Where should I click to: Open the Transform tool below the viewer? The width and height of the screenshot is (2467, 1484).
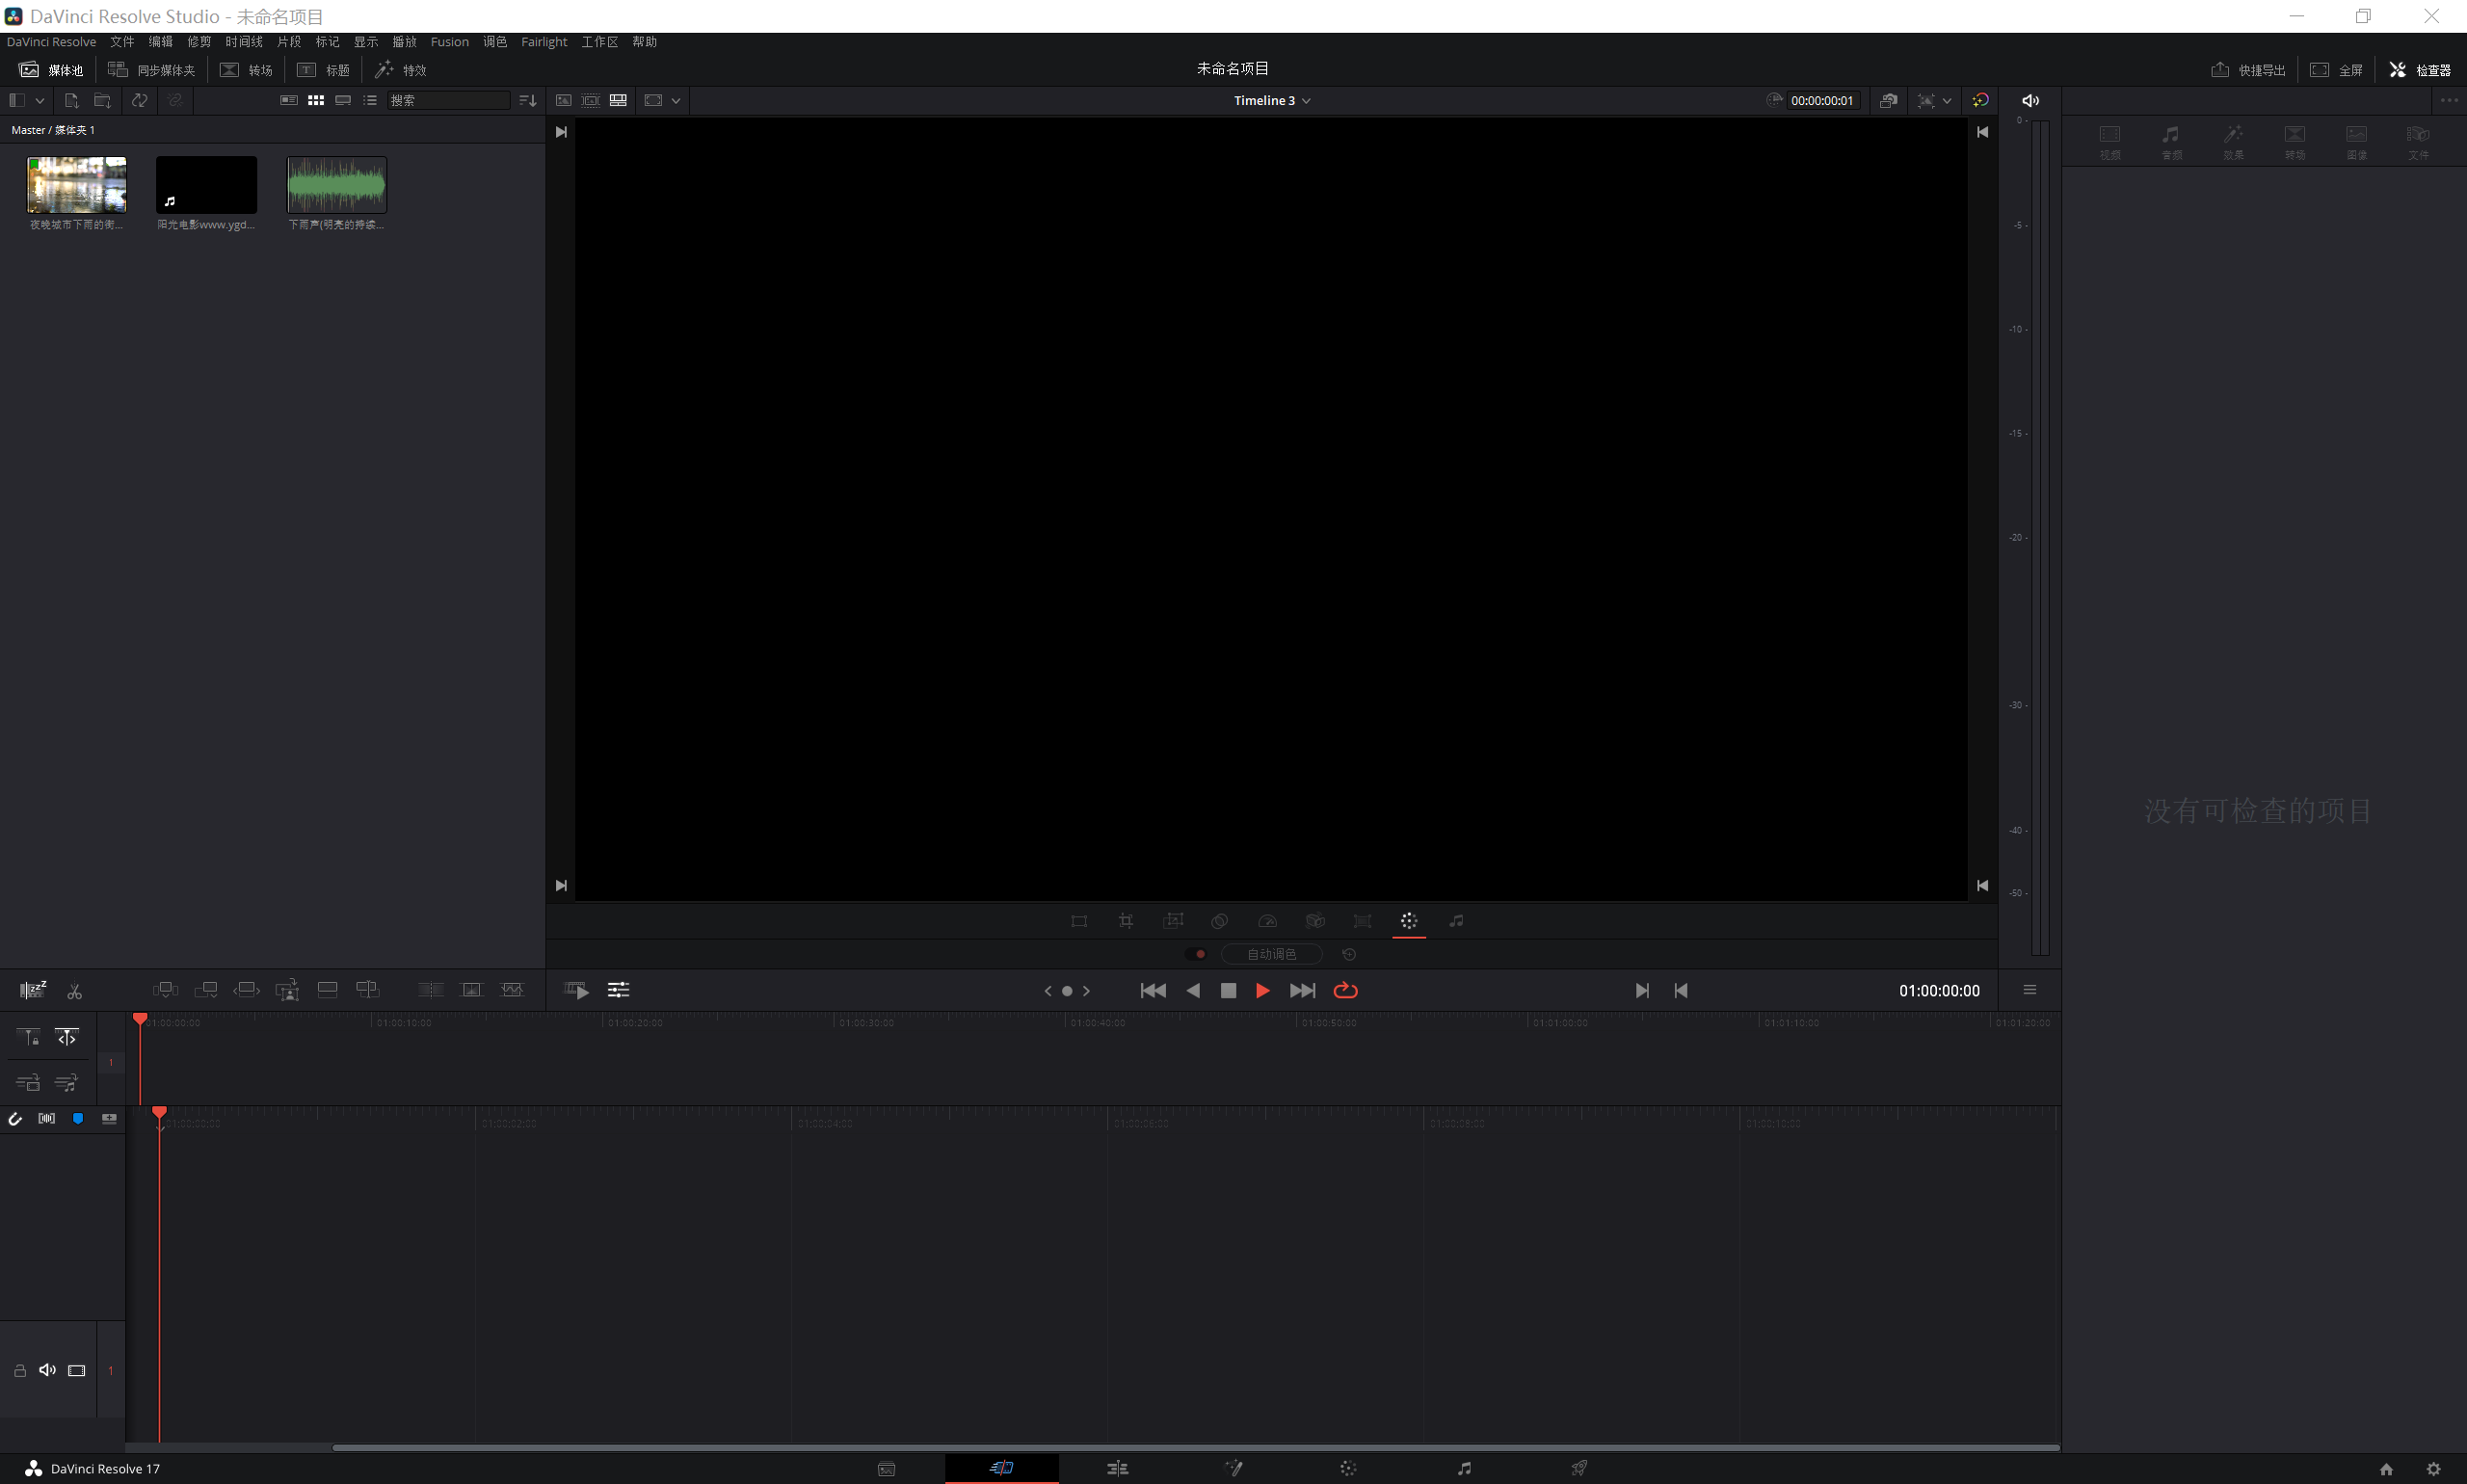(x=1079, y=921)
